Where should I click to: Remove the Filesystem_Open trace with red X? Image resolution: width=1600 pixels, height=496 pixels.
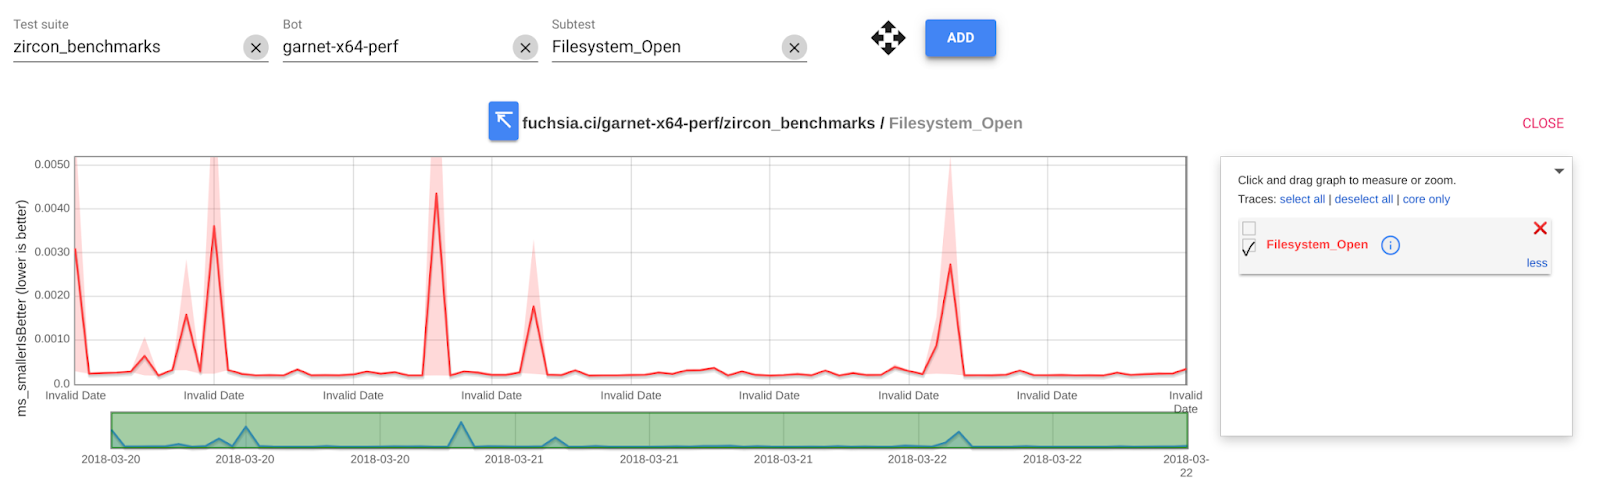click(1540, 229)
